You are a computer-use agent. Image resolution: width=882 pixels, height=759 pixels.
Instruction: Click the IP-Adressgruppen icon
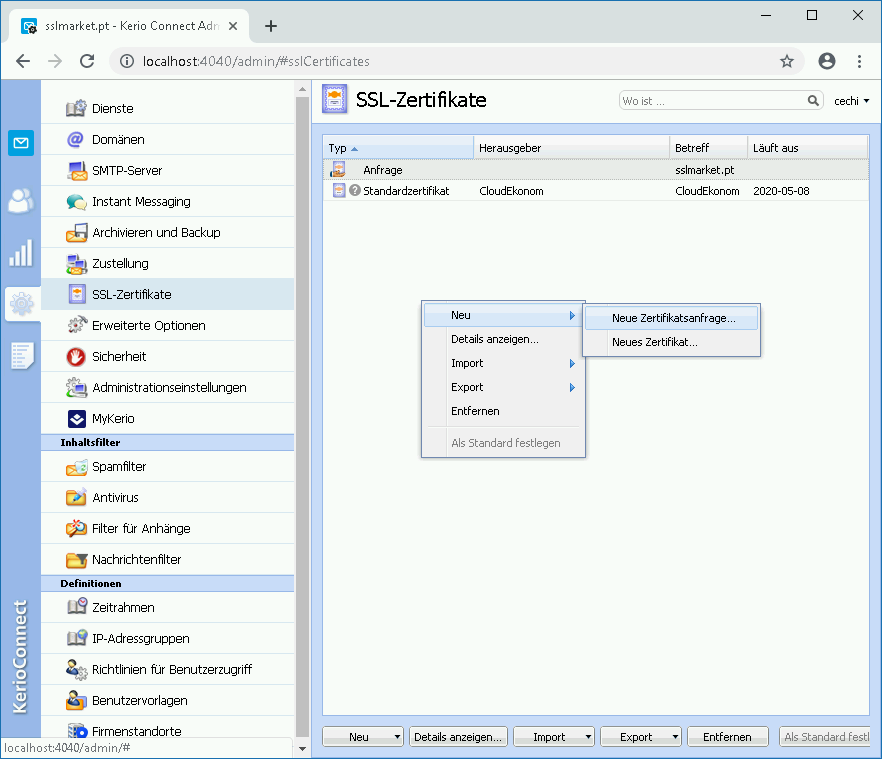click(77, 637)
